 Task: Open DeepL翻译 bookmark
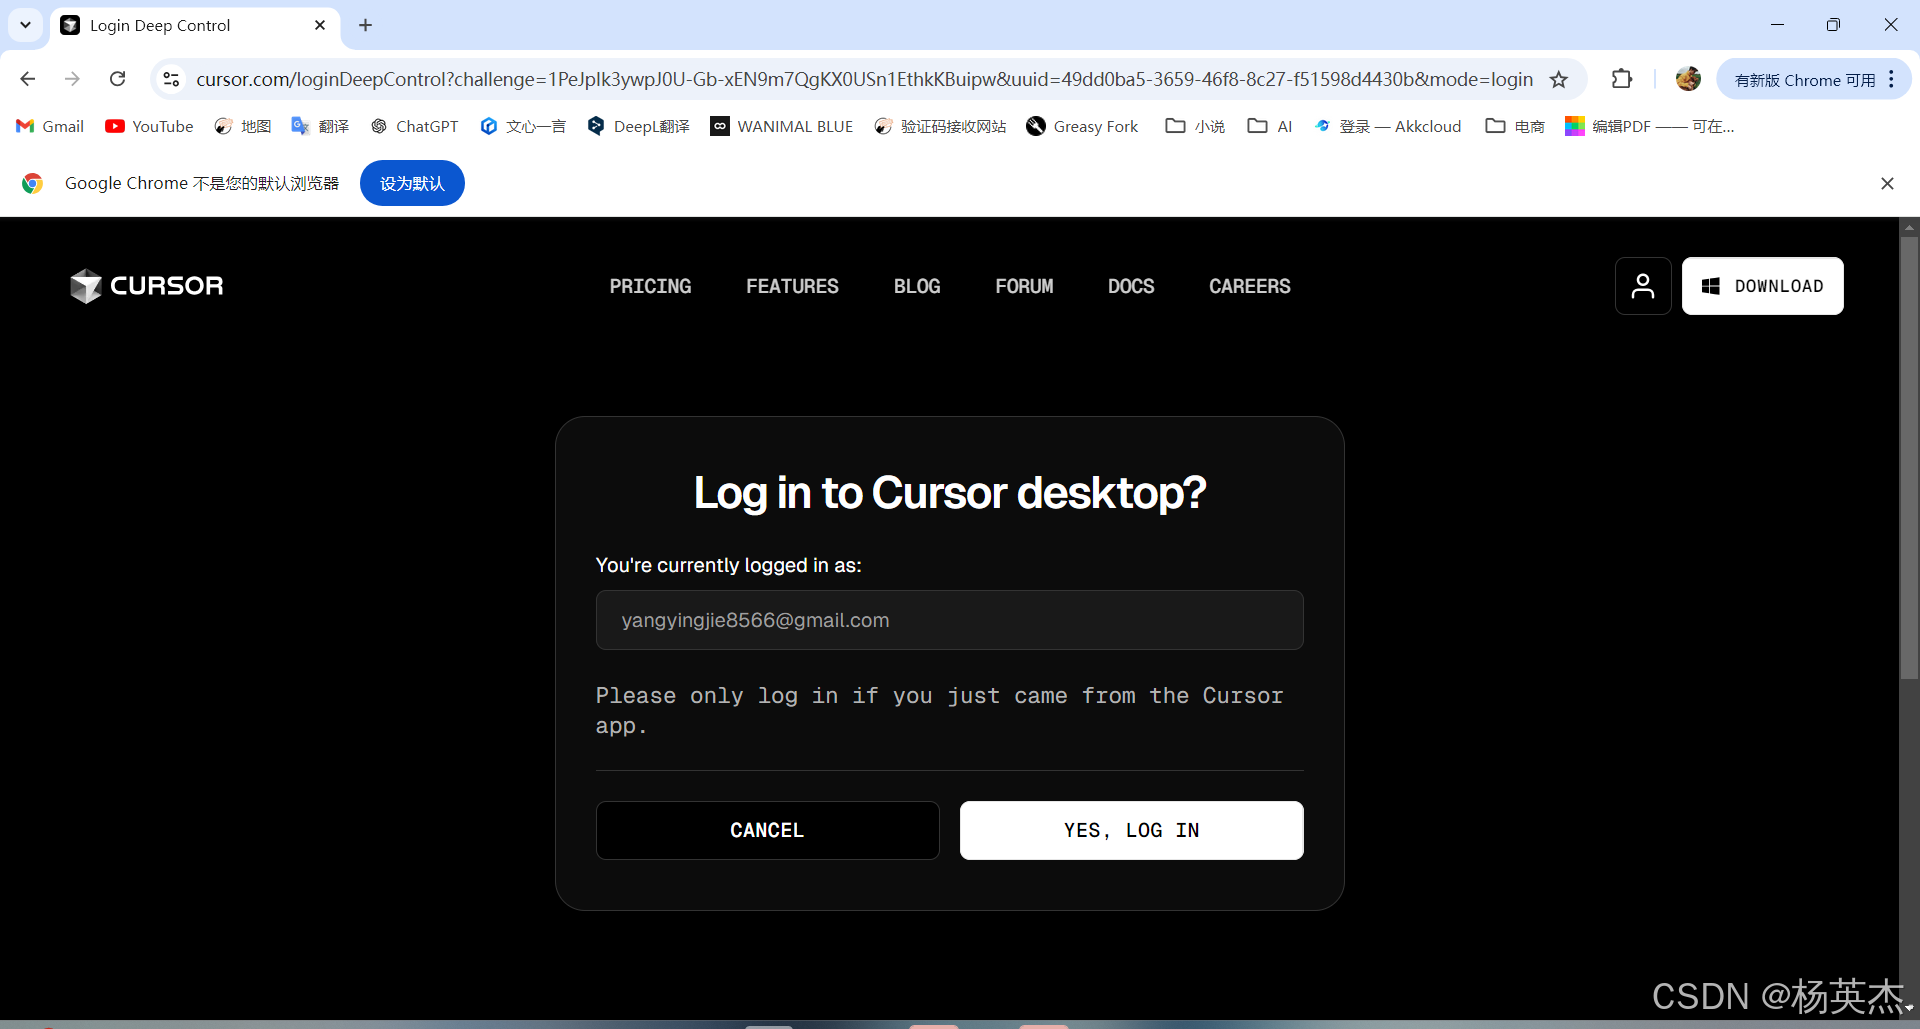[x=639, y=126]
